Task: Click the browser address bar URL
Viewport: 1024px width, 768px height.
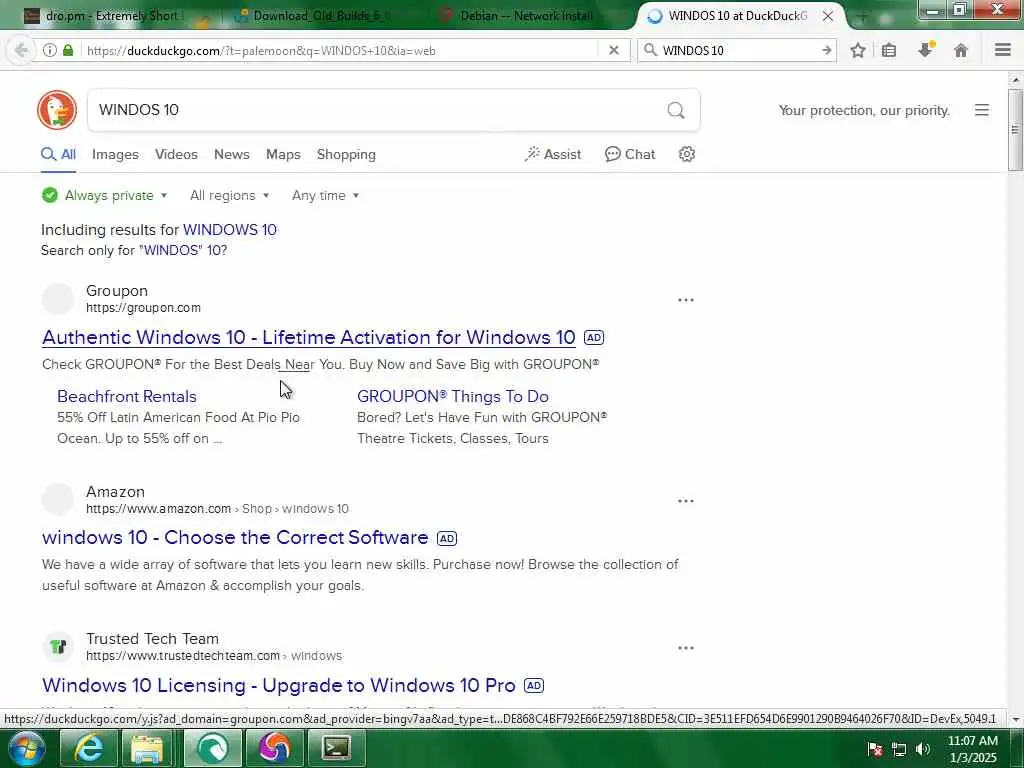Action: point(261,50)
